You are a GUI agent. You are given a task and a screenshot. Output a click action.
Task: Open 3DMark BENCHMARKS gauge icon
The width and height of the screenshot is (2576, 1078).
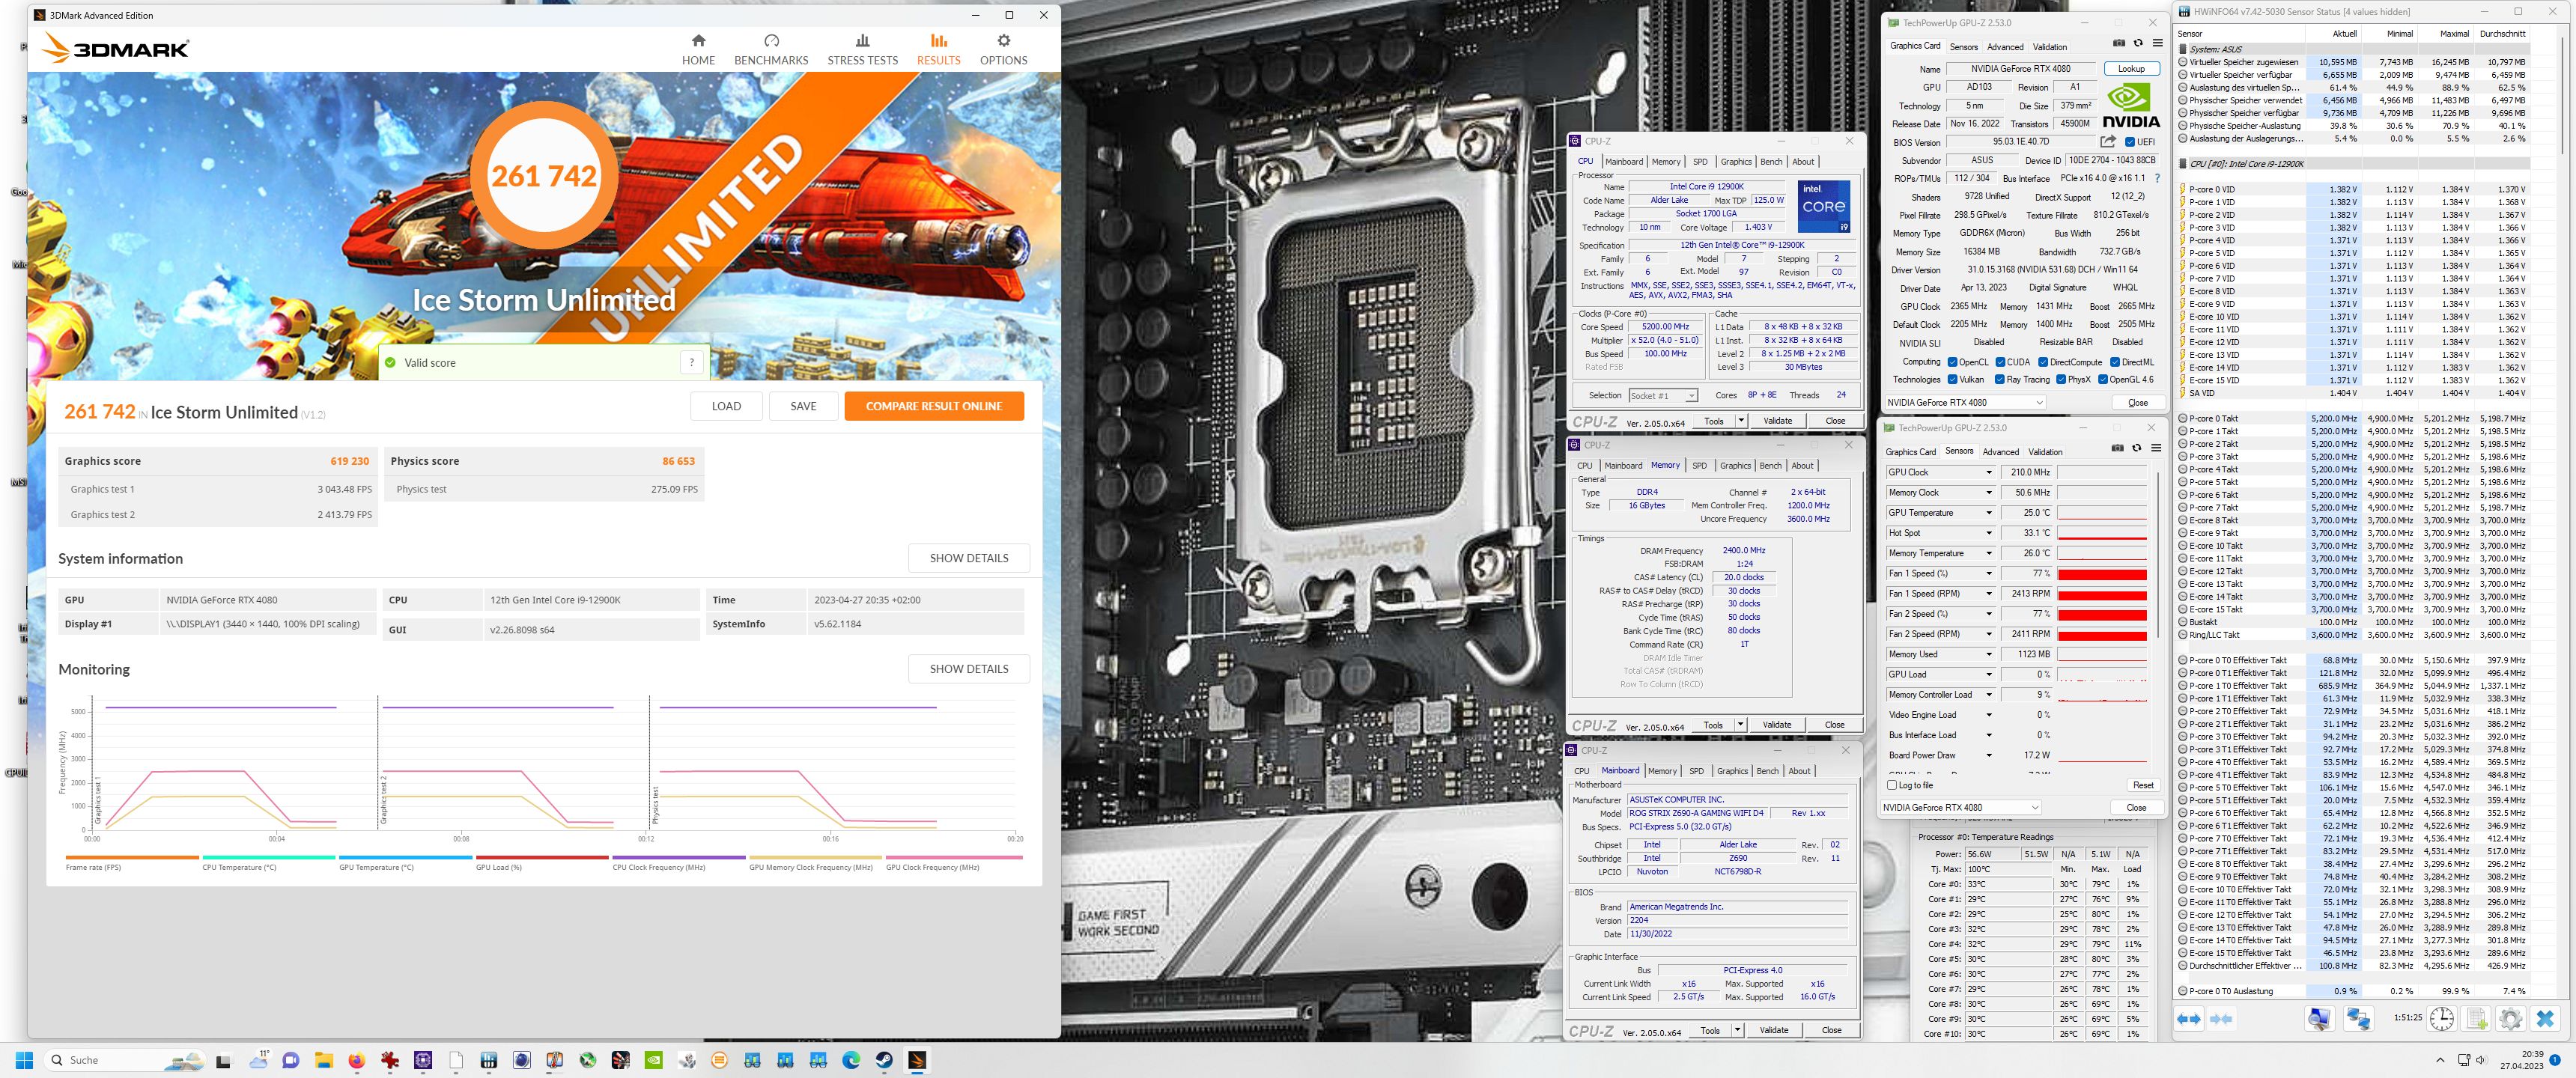771,41
